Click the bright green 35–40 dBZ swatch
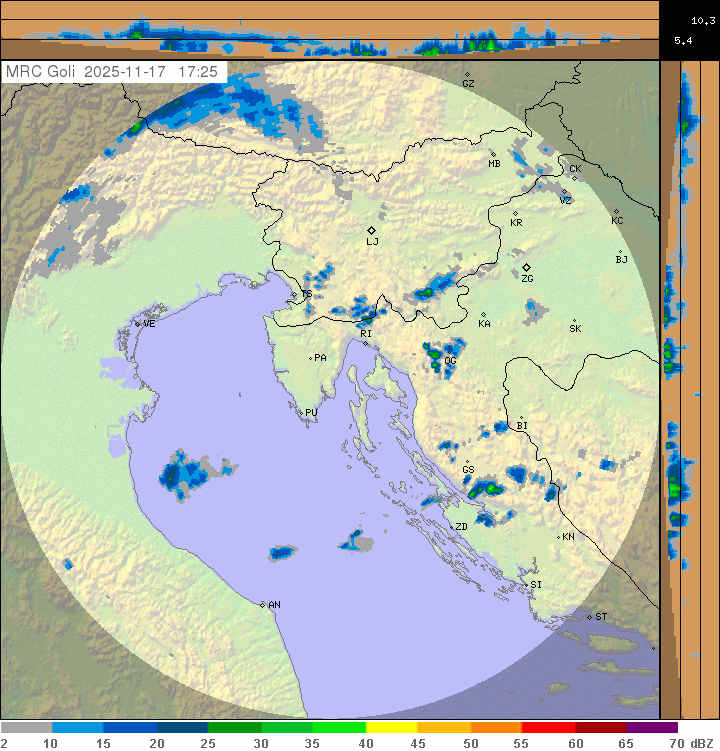 point(339,728)
